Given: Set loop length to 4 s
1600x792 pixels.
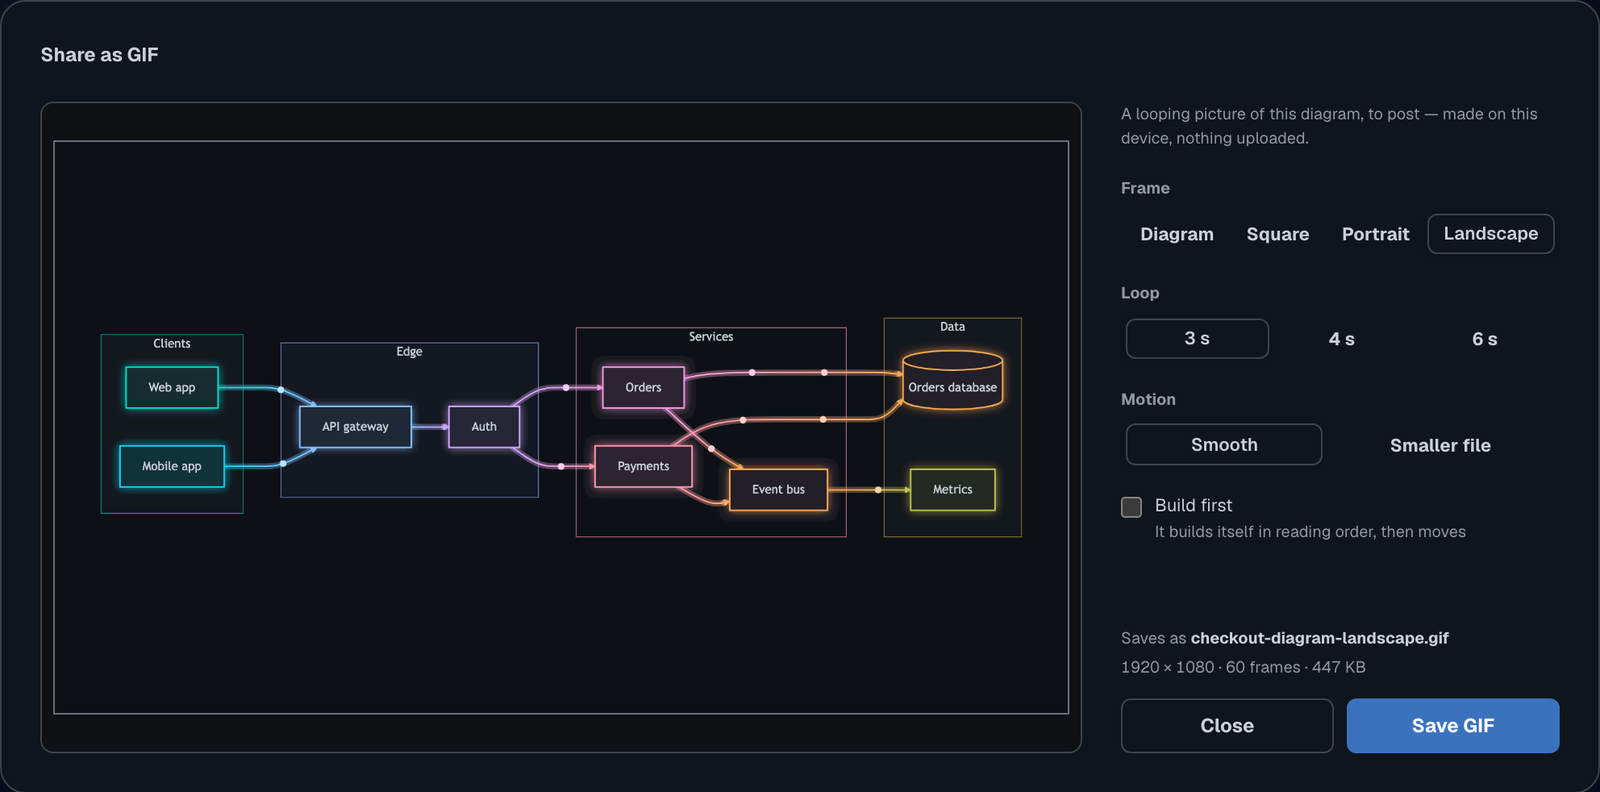Looking at the screenshot, I should coord(1341,339).
